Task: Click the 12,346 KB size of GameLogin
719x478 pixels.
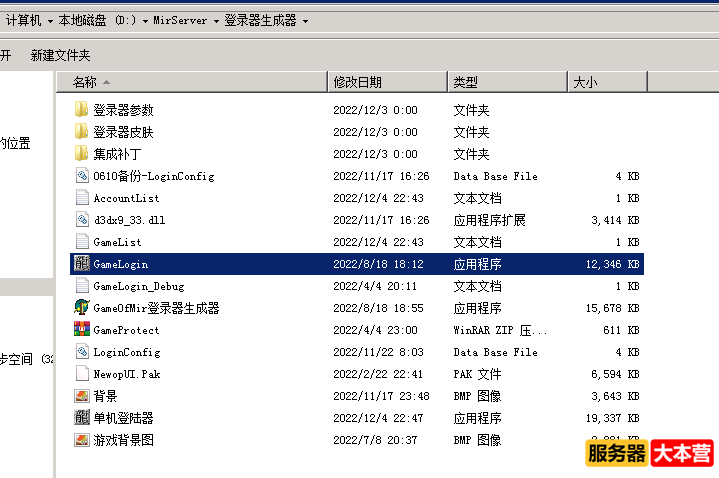Action: (613, 264)
